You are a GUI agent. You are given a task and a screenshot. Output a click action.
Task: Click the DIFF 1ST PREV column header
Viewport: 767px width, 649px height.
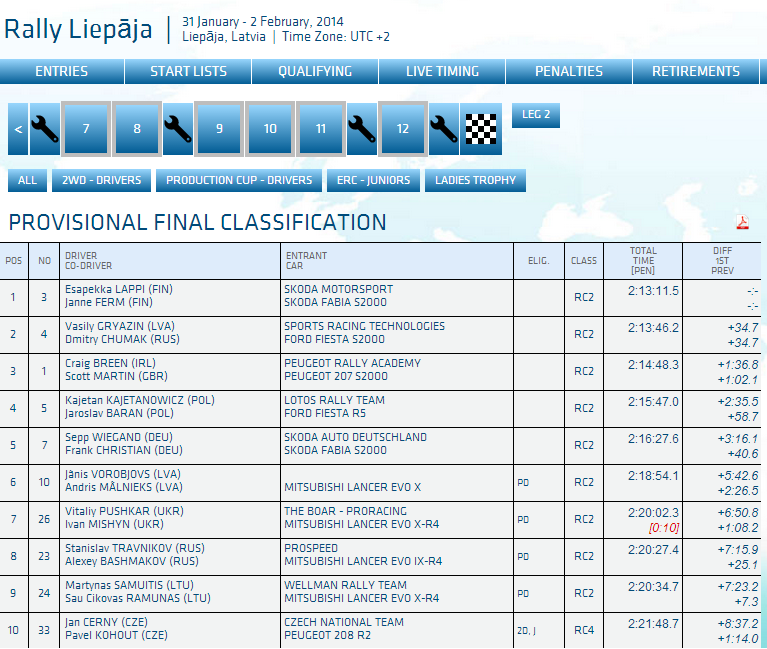[722, 261]
